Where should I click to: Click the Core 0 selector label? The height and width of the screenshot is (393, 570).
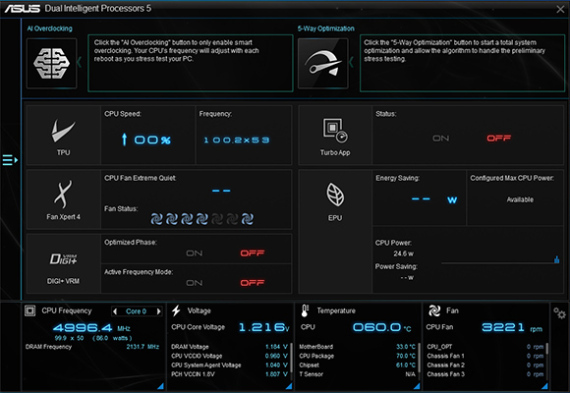click(136, 311)
